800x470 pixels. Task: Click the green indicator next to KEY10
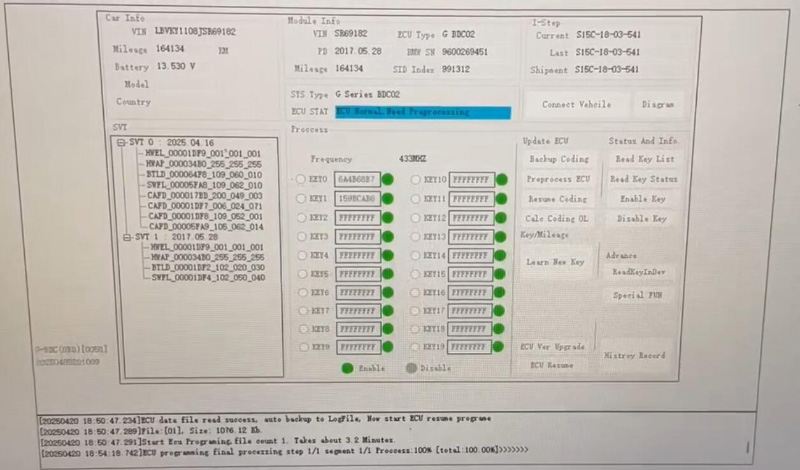[501, 180]
